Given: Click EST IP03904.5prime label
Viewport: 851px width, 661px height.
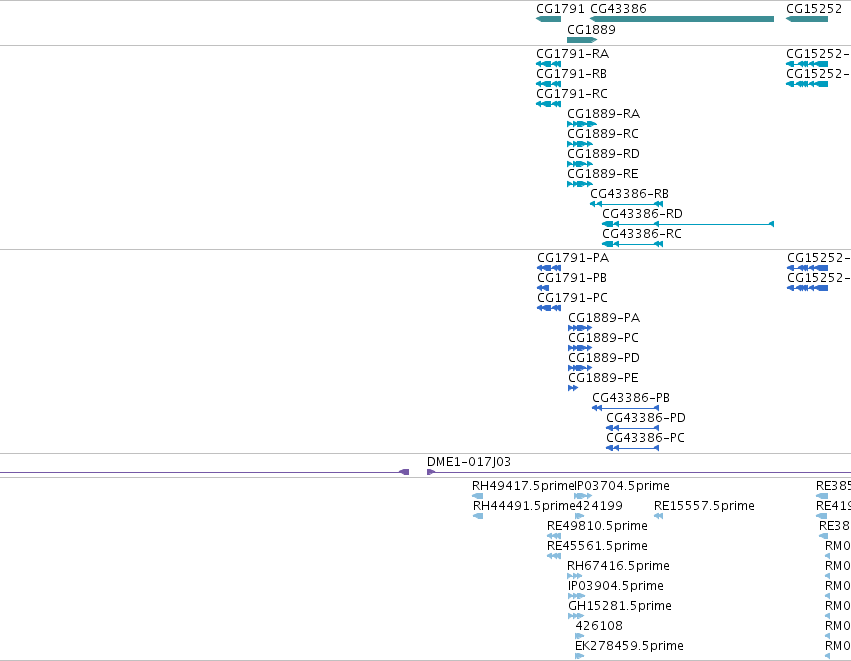Looking at the screenshot, I should 616,586.
